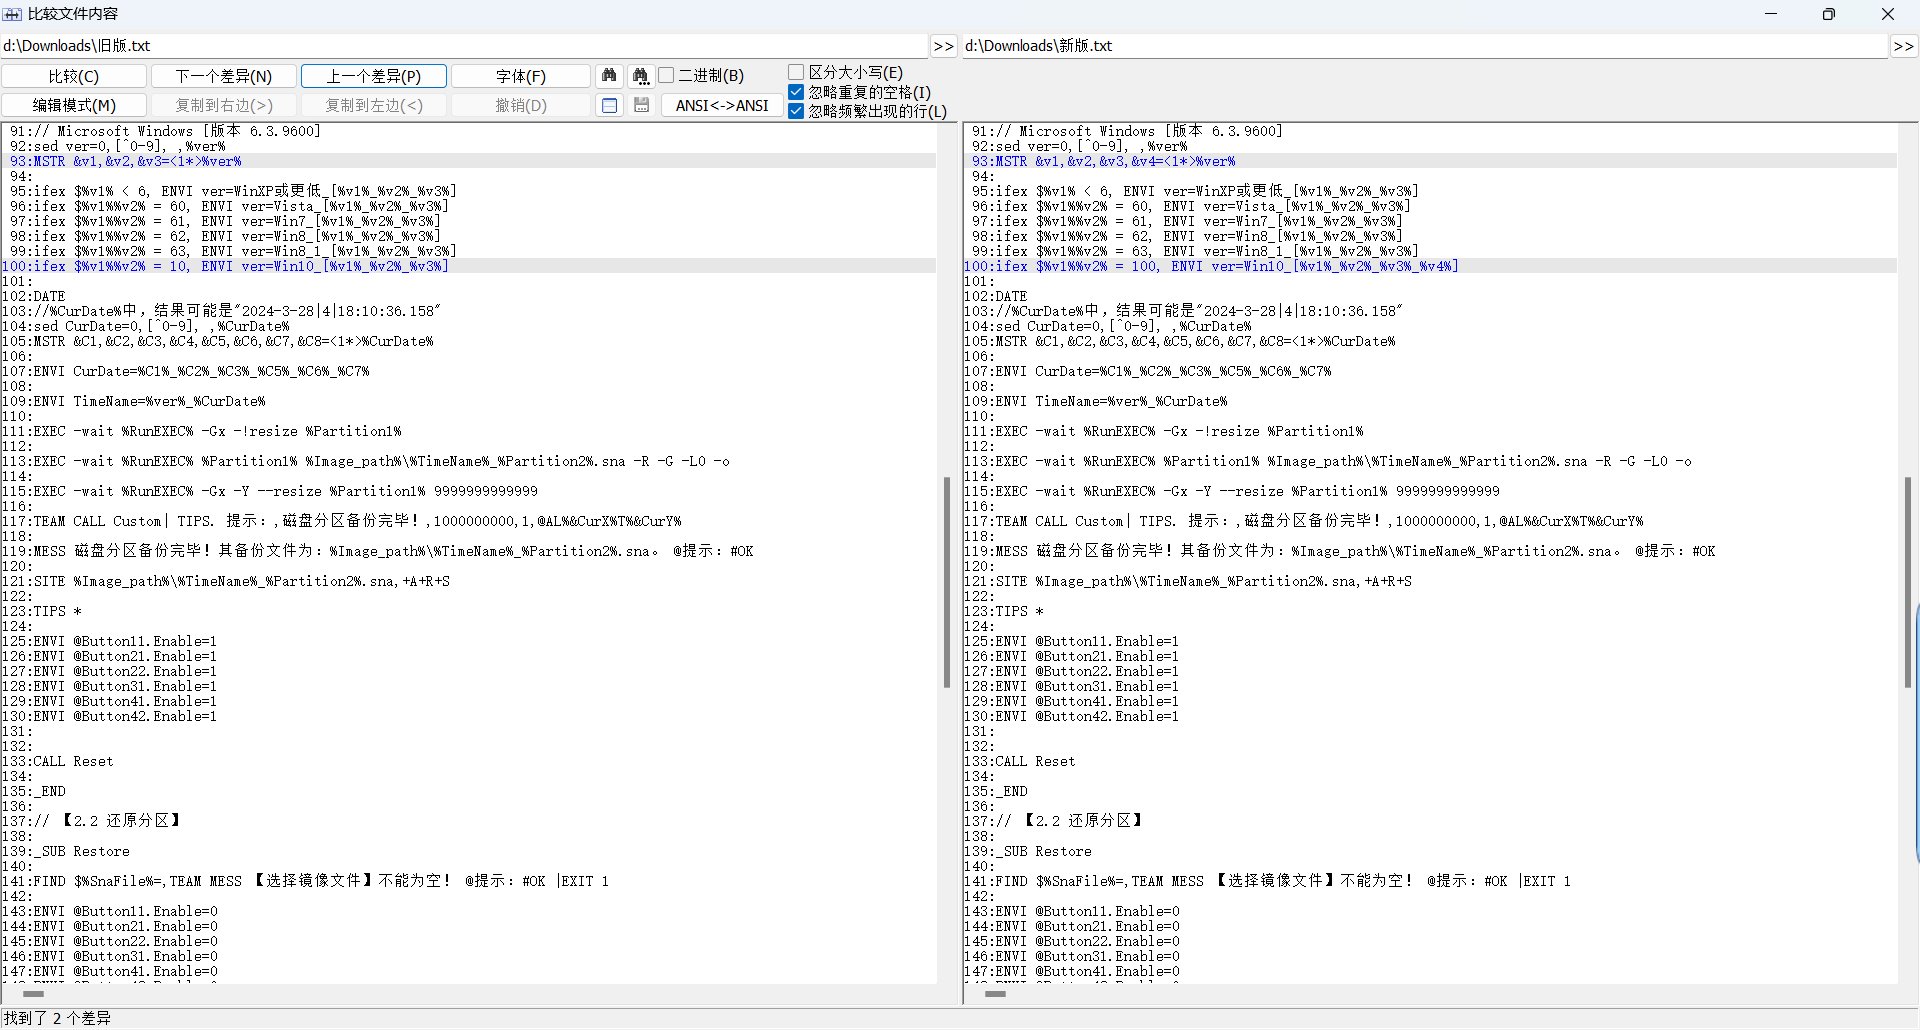Open the 字体(F) font dialog
The image size is (1920, 1030).
pyautogui.click(x=521, y=76)
